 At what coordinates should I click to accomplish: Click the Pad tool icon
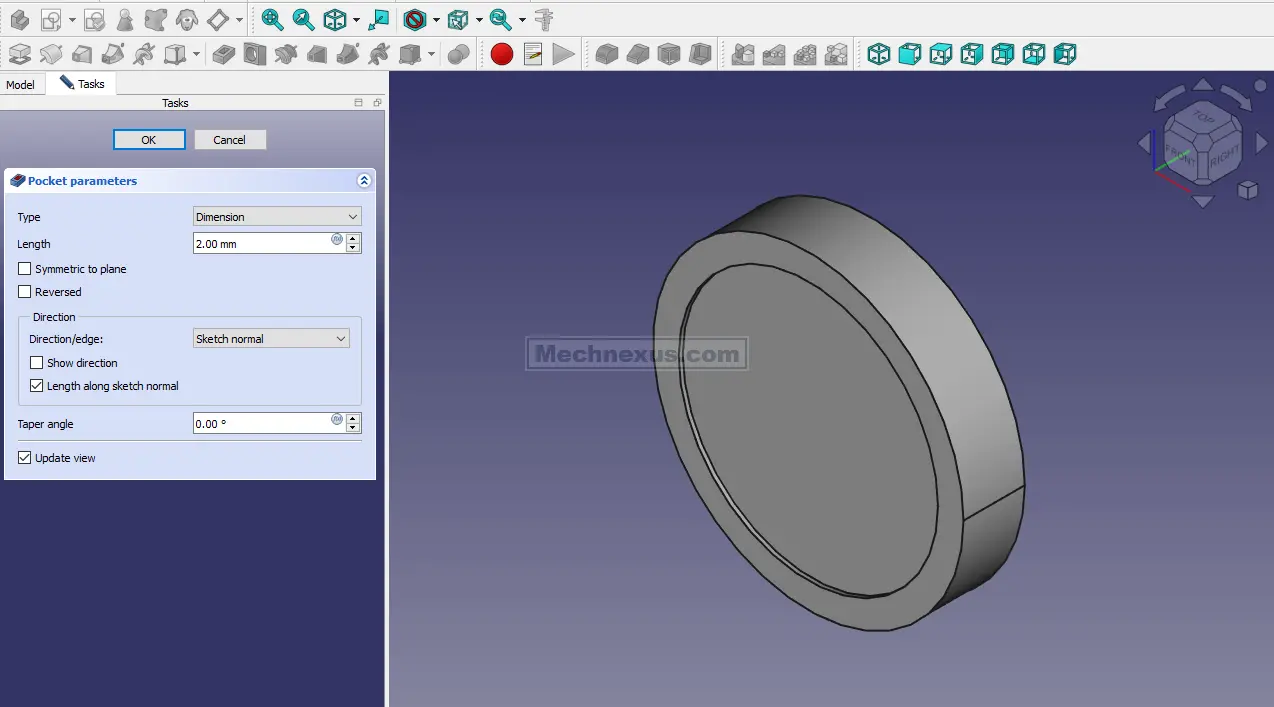coord(19,54)
